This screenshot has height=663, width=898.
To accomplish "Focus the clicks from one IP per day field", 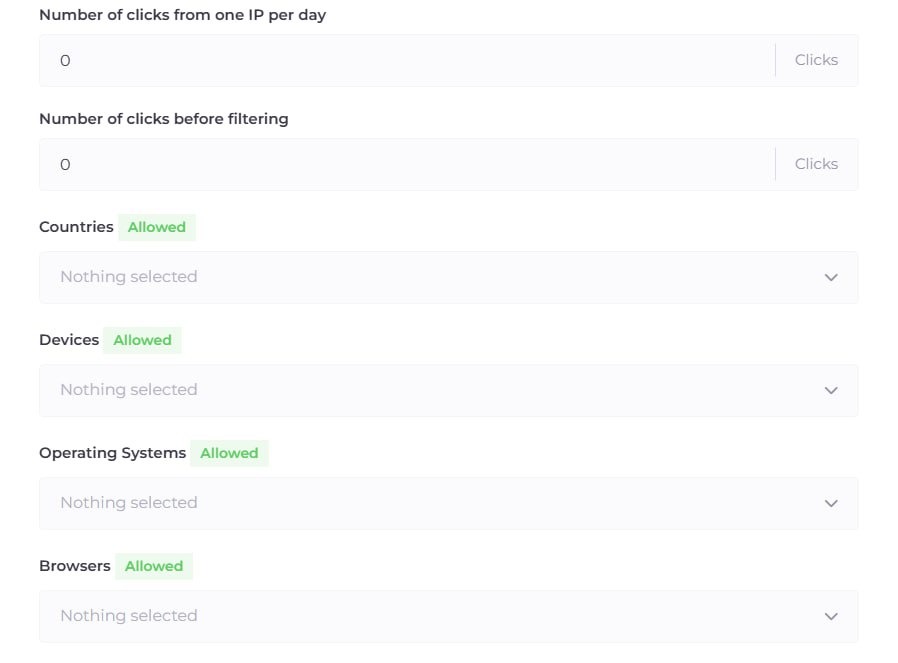I will click(x=400, y=60).
